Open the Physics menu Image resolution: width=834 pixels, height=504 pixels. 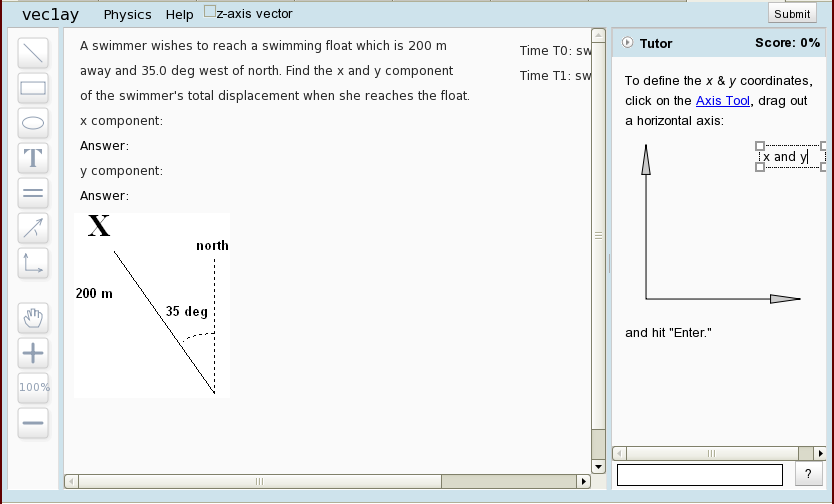pyautogui.click(x=127, y=15)
